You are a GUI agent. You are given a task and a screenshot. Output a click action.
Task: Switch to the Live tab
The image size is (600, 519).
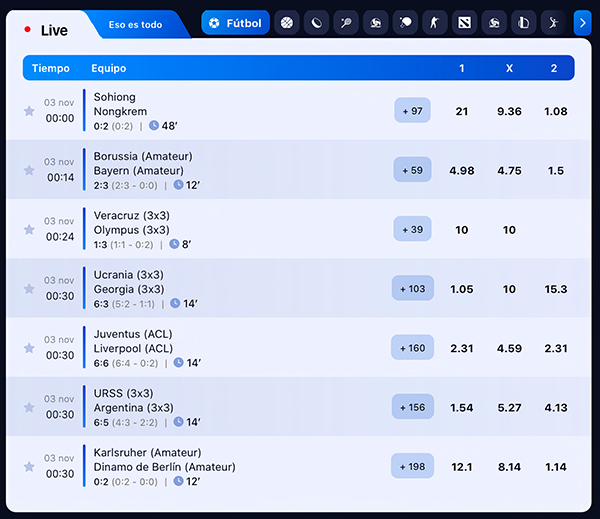click(46, 30)
